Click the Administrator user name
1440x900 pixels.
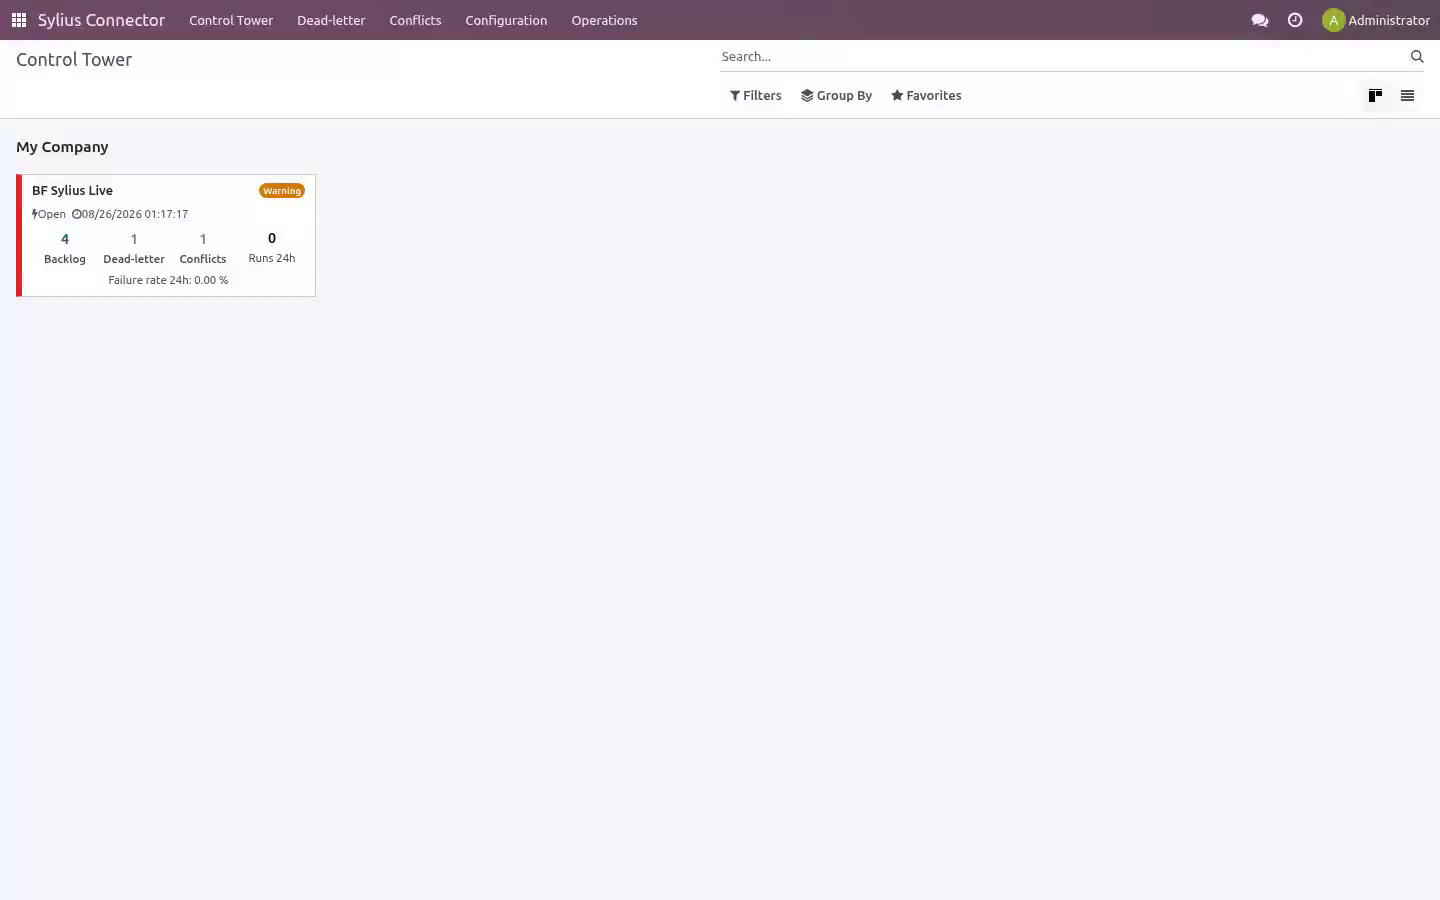click(1389, 20)
